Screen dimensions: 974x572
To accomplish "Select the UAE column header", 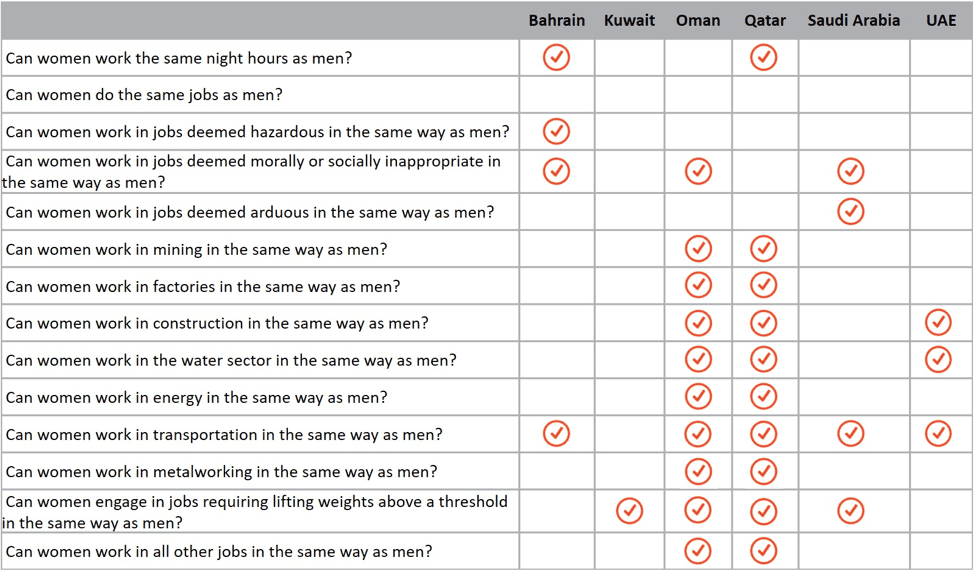I will pos(941,20).
